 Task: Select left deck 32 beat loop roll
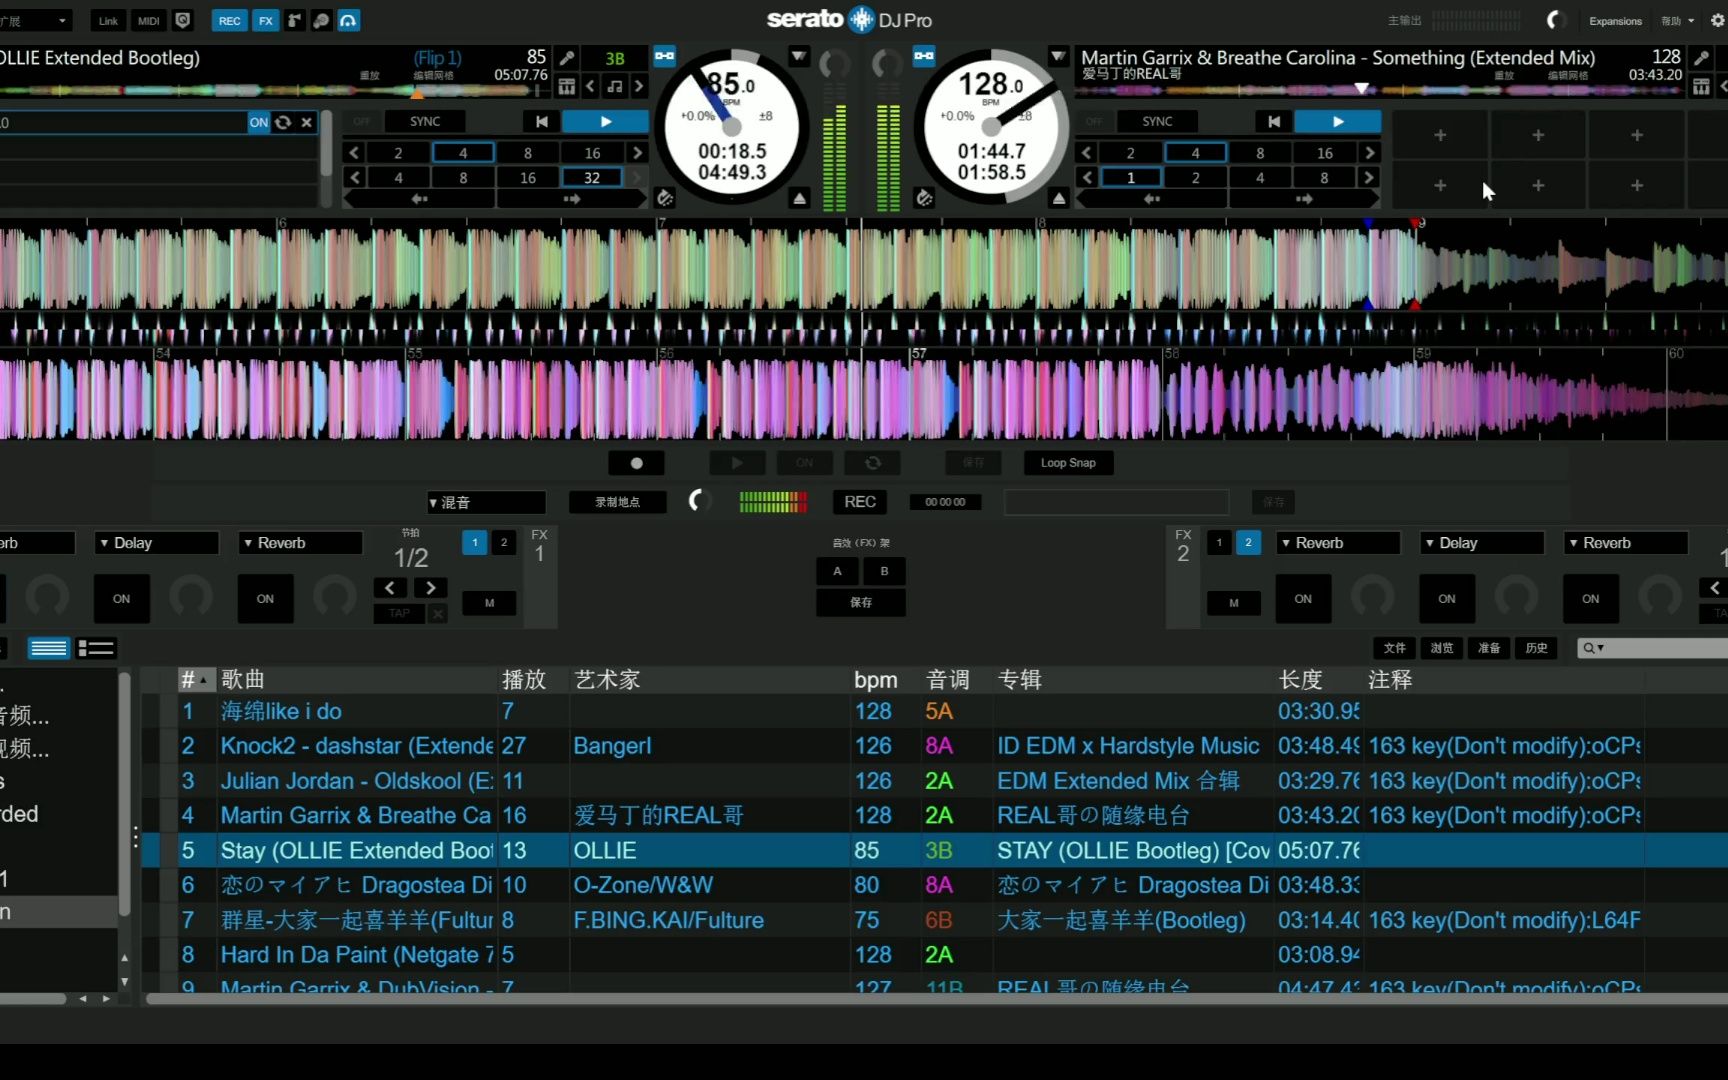coord(592,177)
